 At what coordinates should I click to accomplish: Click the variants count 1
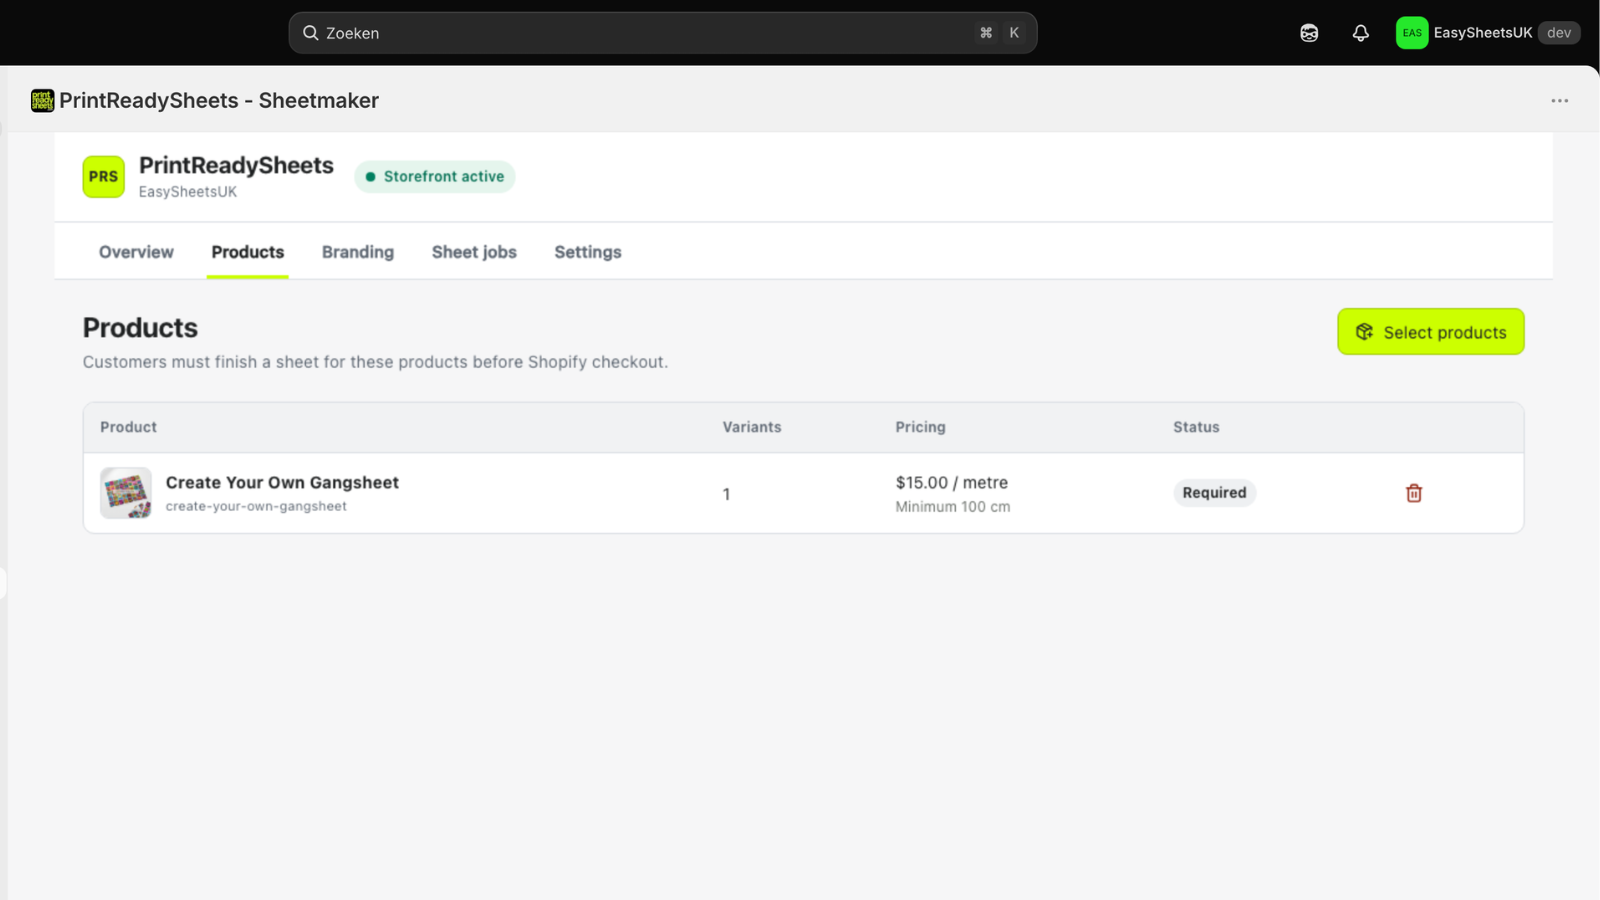click(x=727, y=494)
